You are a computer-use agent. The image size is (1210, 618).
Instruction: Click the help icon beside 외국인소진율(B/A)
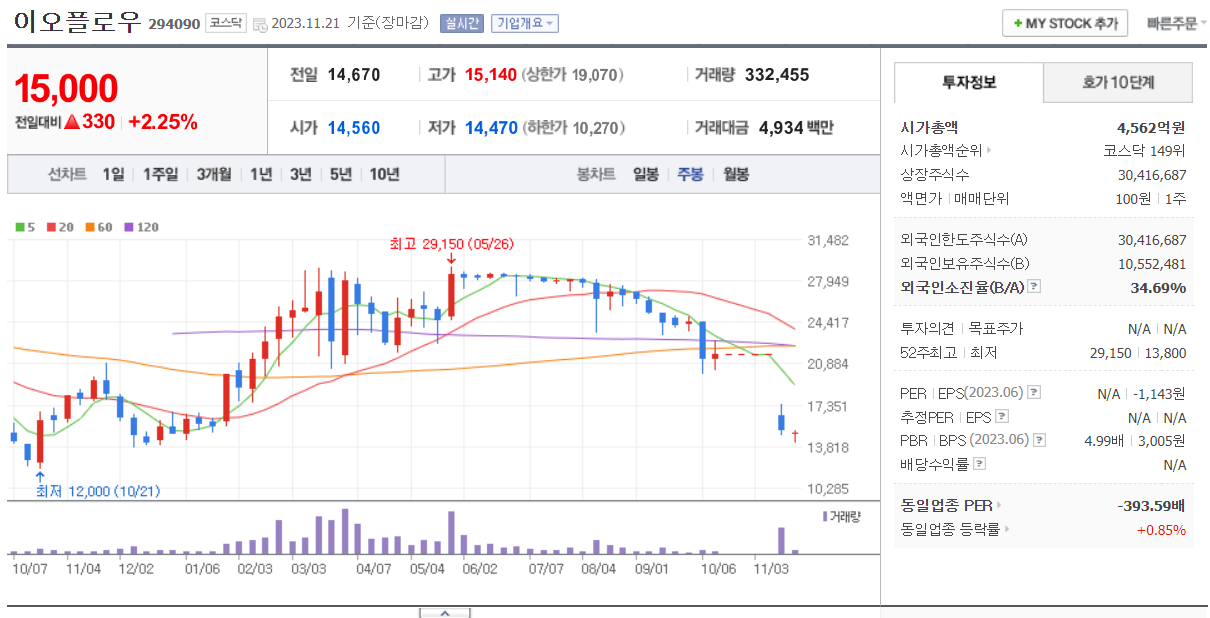coord(1034,287)
